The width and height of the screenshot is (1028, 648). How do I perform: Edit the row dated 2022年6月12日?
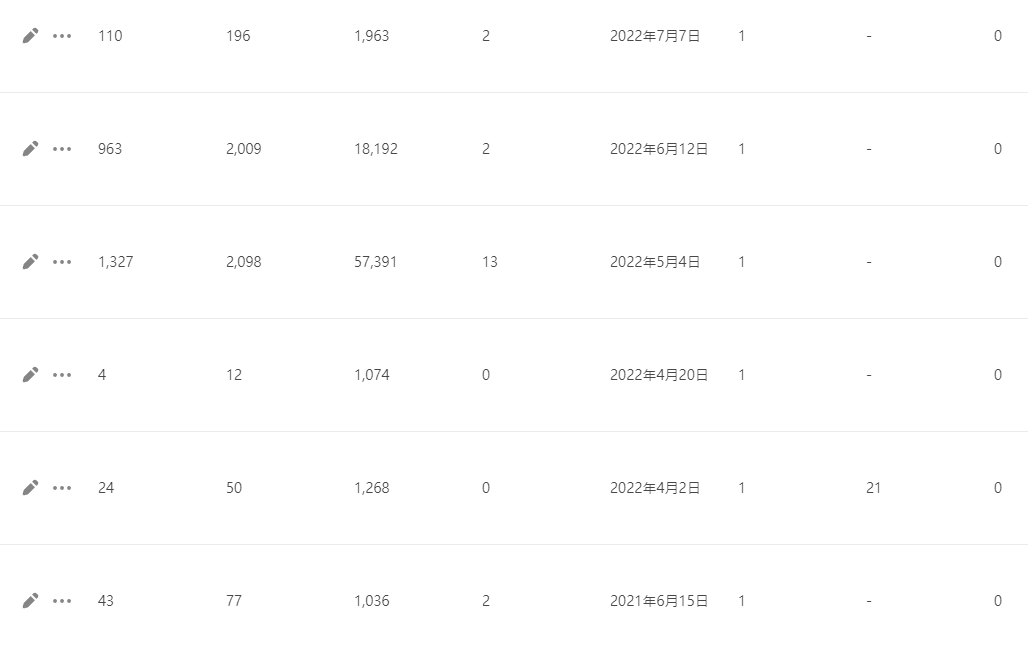coord(30,149)
